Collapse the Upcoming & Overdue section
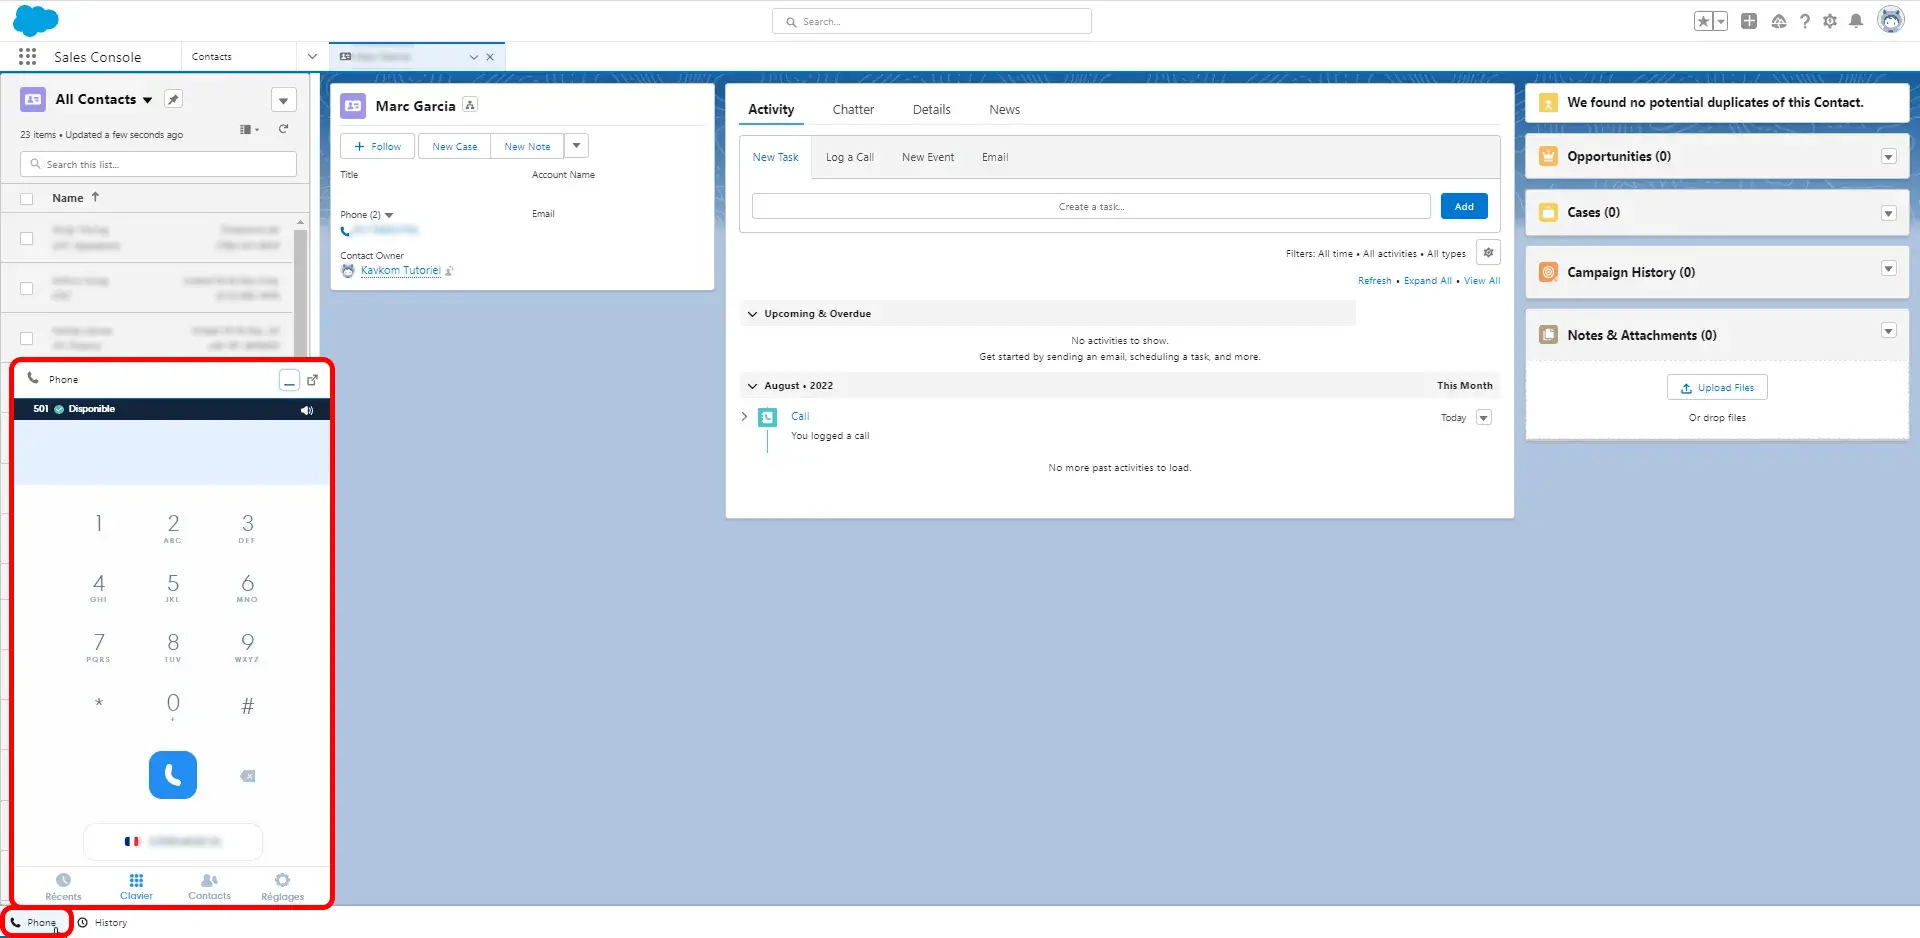This screenshot has height=938, width=1920. 752,314
